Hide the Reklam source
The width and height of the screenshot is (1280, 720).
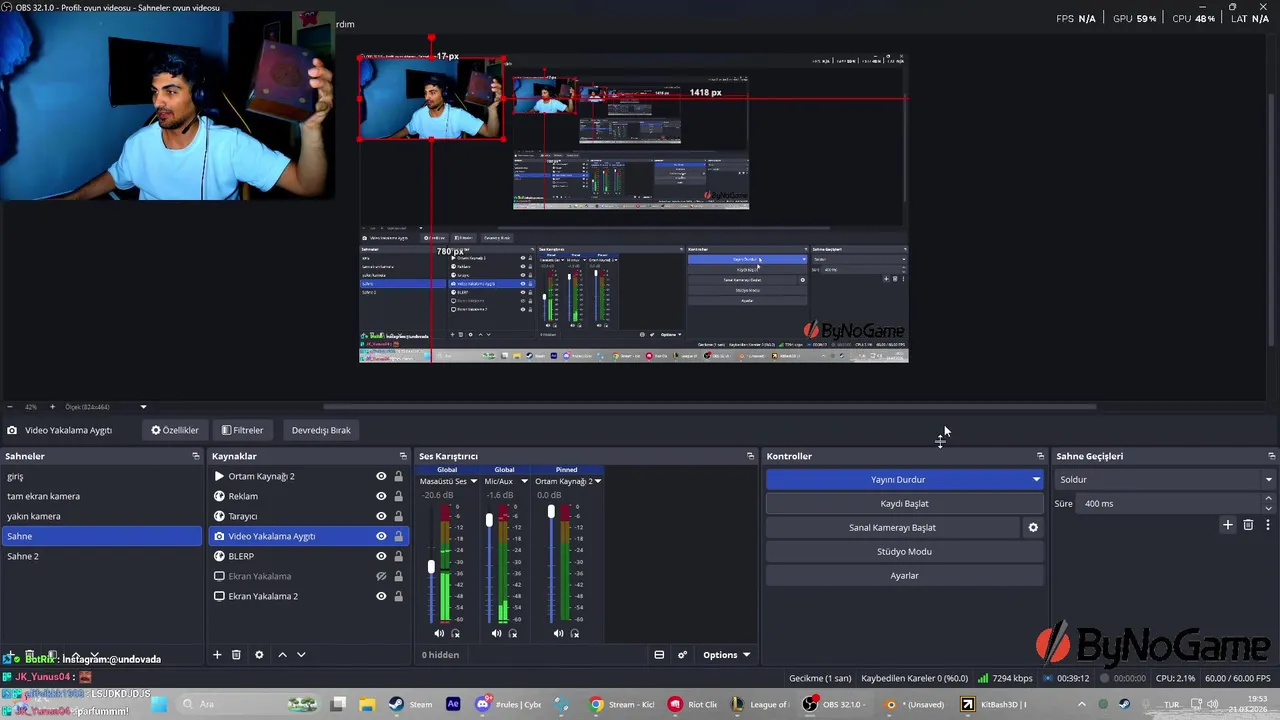(x=381, y=496)
